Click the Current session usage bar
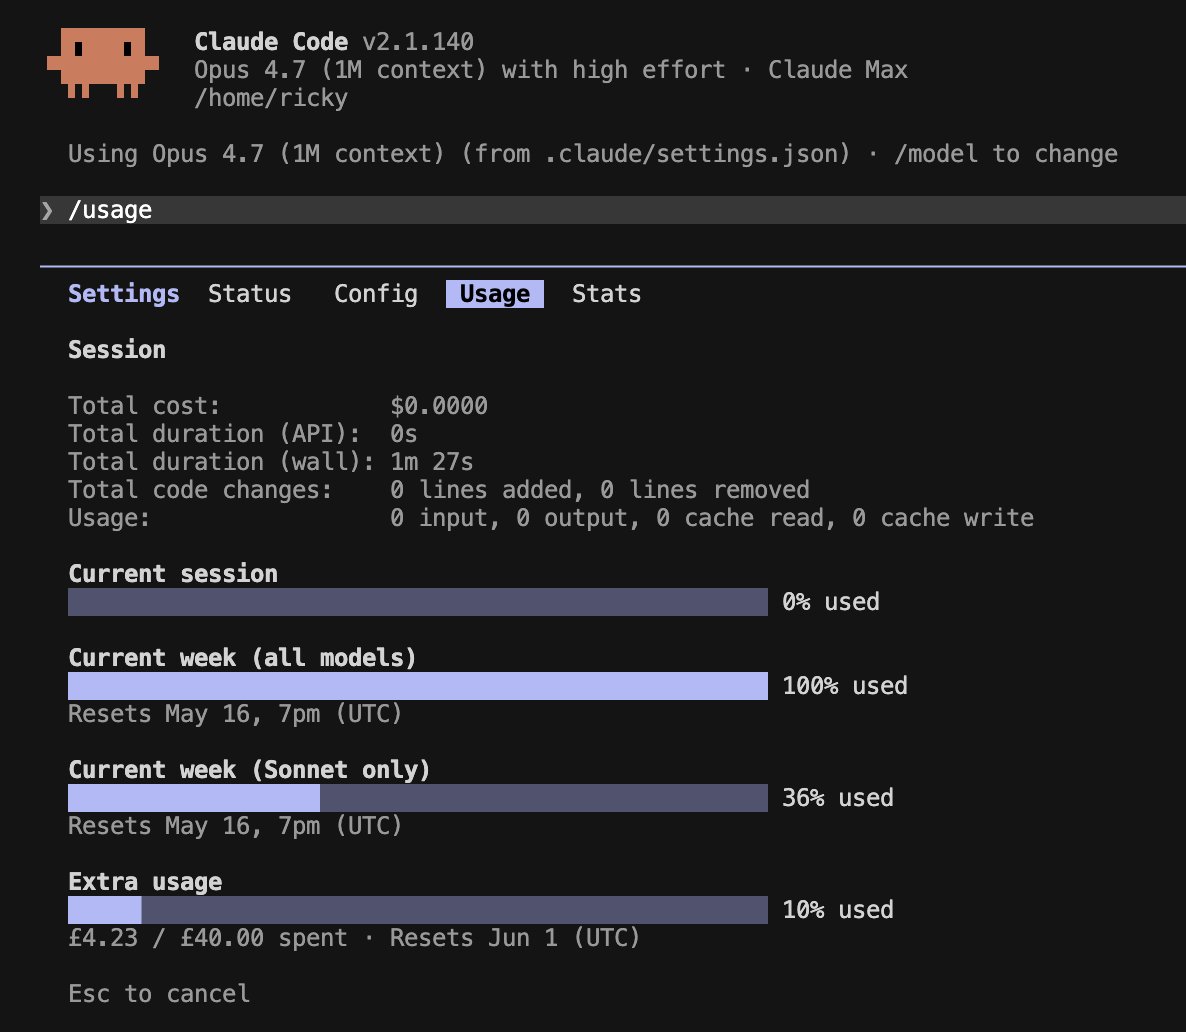This screenshot has width=1186, height=1032. (418, 602)
